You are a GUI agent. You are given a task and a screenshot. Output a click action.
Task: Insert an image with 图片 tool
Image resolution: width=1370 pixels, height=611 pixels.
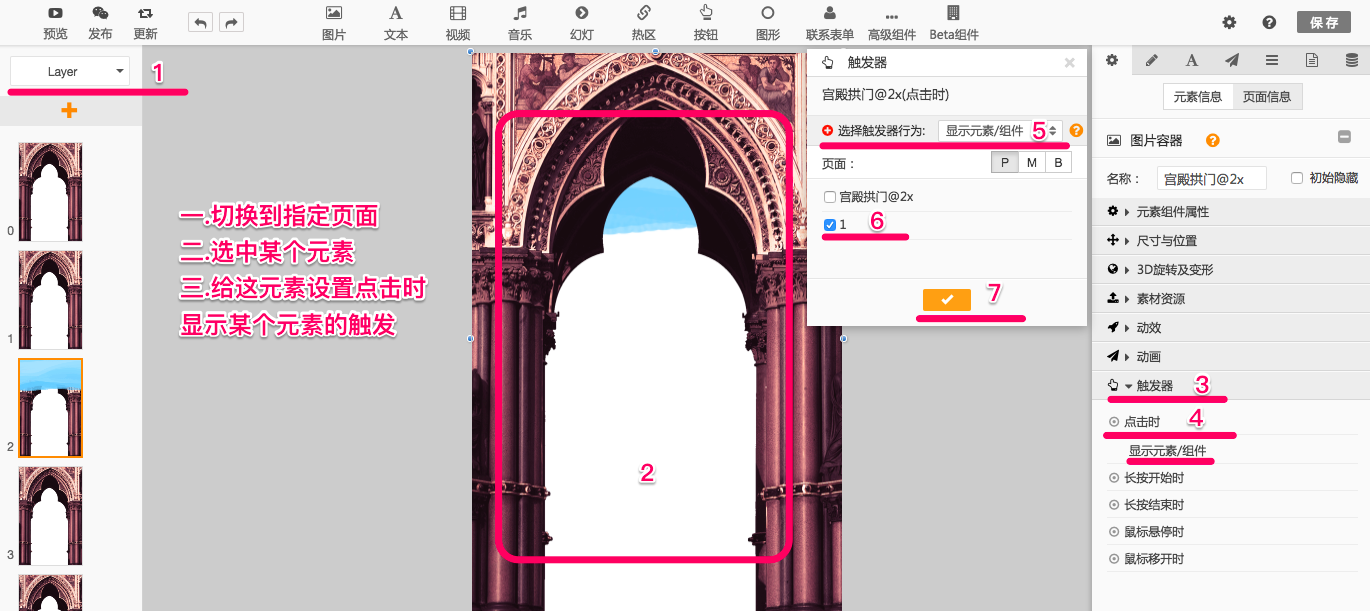[x=334, y=14]
